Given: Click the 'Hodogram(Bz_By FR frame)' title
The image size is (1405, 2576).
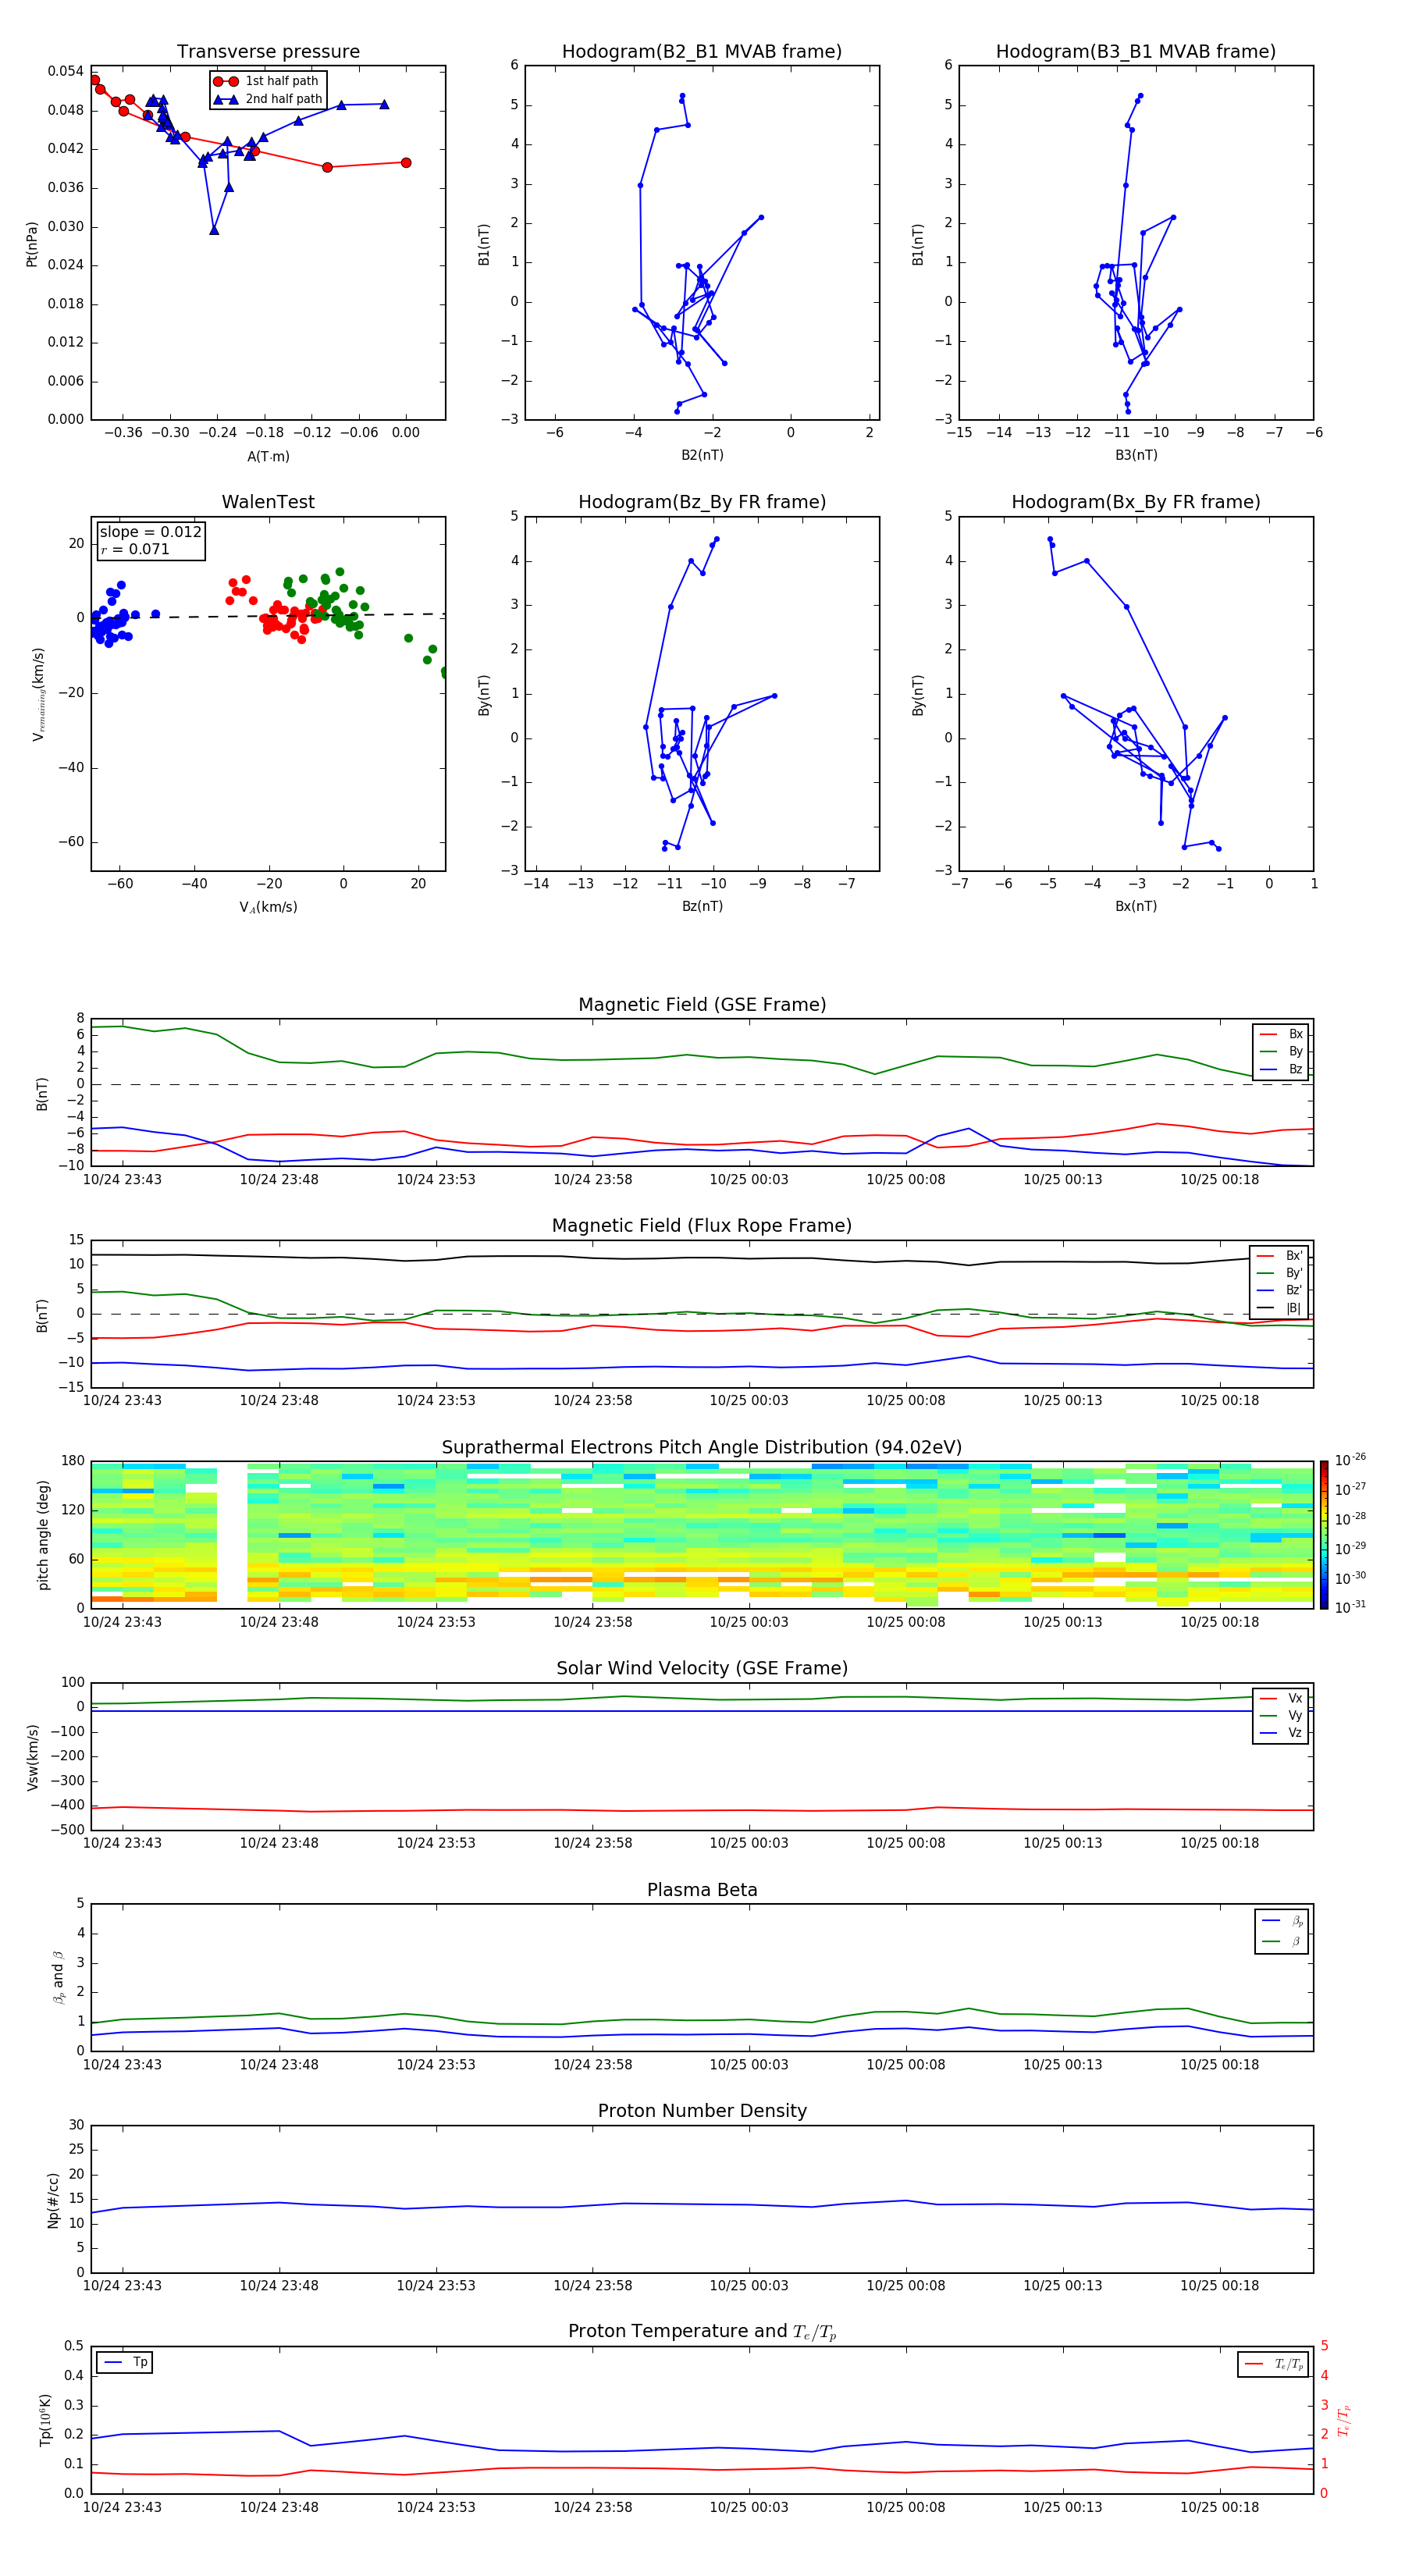Looking at the screenshot, I should (702, 502).
